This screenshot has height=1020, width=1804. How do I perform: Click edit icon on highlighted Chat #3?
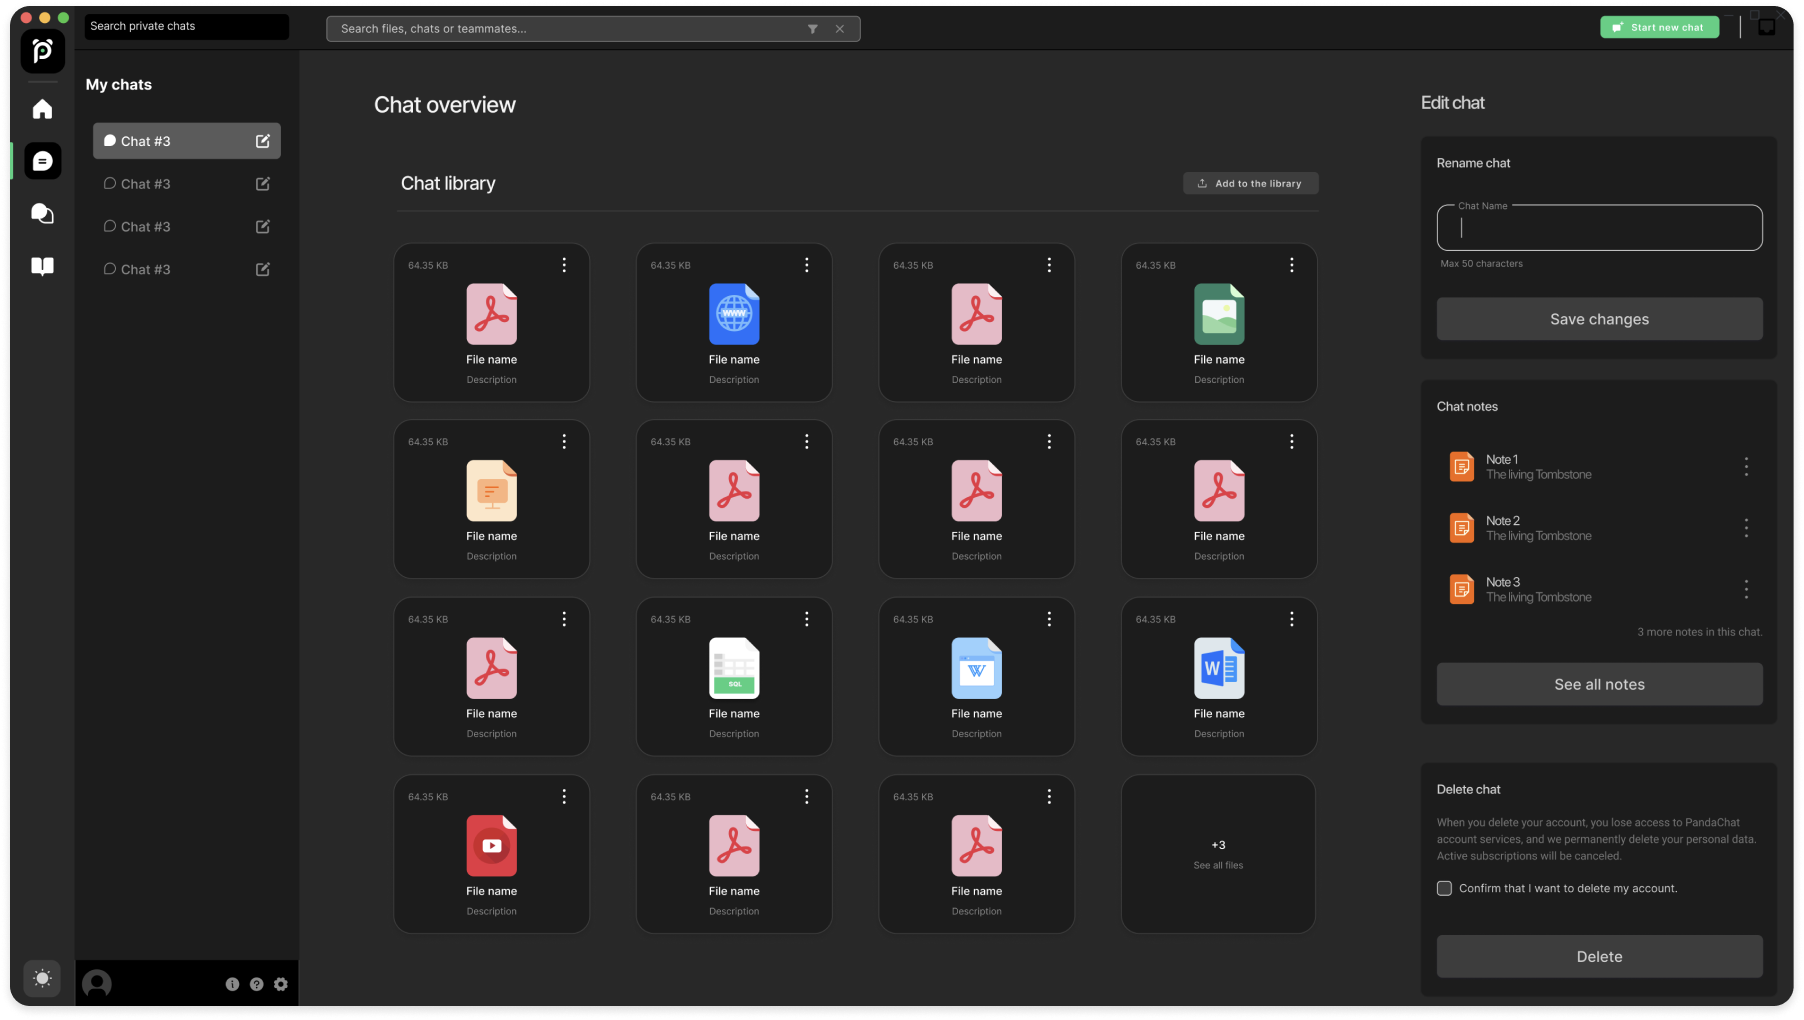click(263, 141)
